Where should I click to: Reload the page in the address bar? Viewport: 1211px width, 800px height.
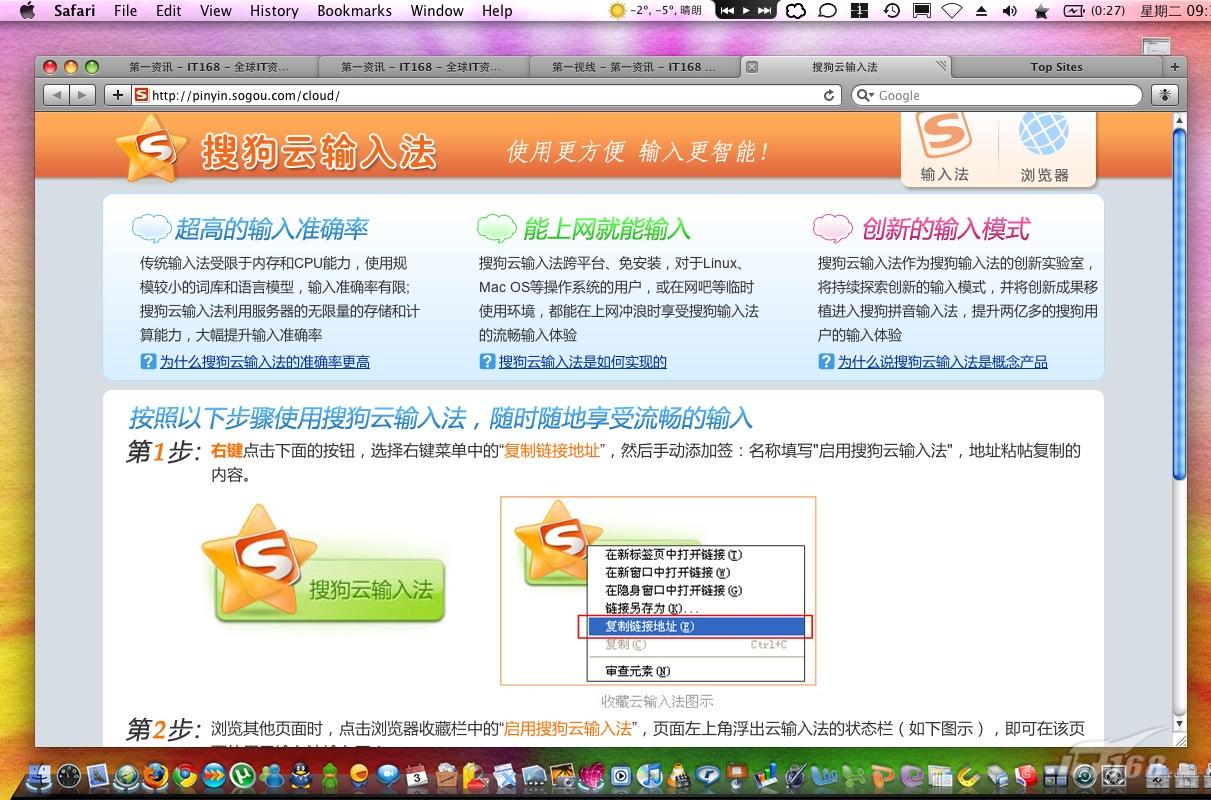tap(828, 95)
